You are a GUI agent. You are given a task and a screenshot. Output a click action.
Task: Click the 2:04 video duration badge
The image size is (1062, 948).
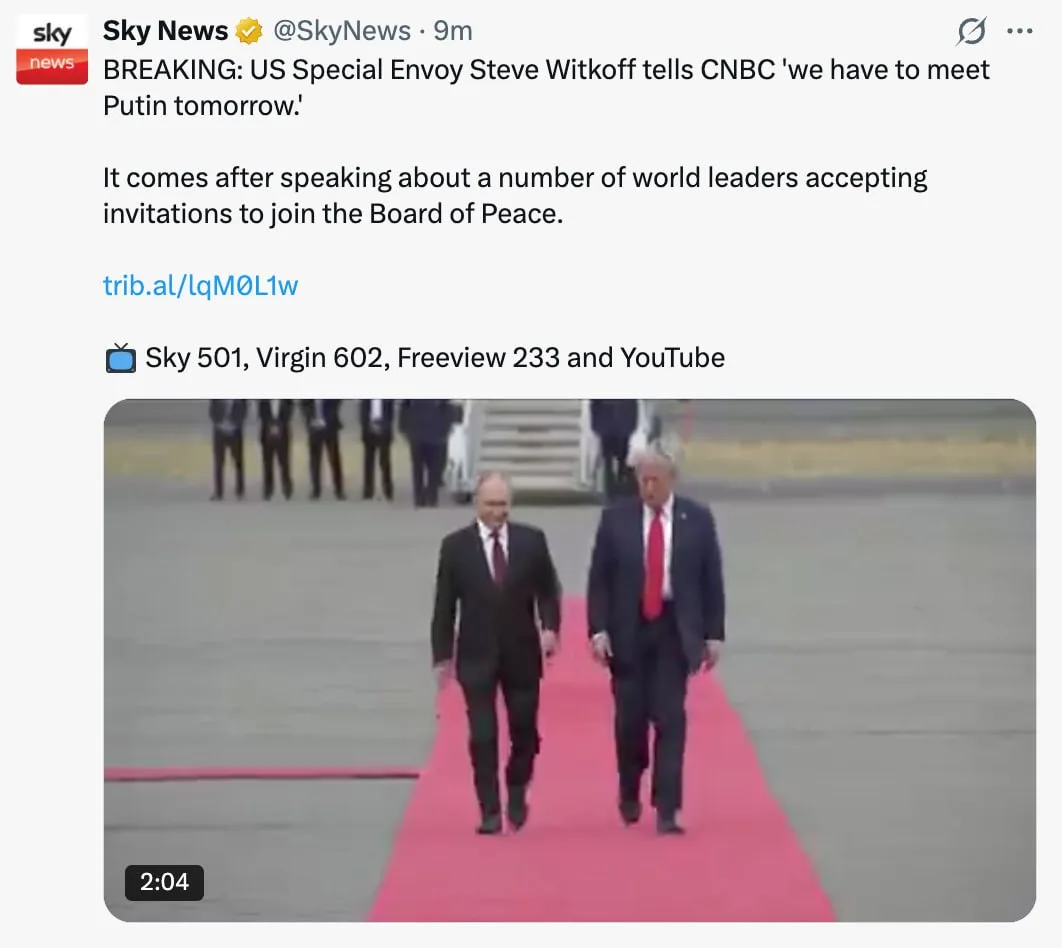164,882
